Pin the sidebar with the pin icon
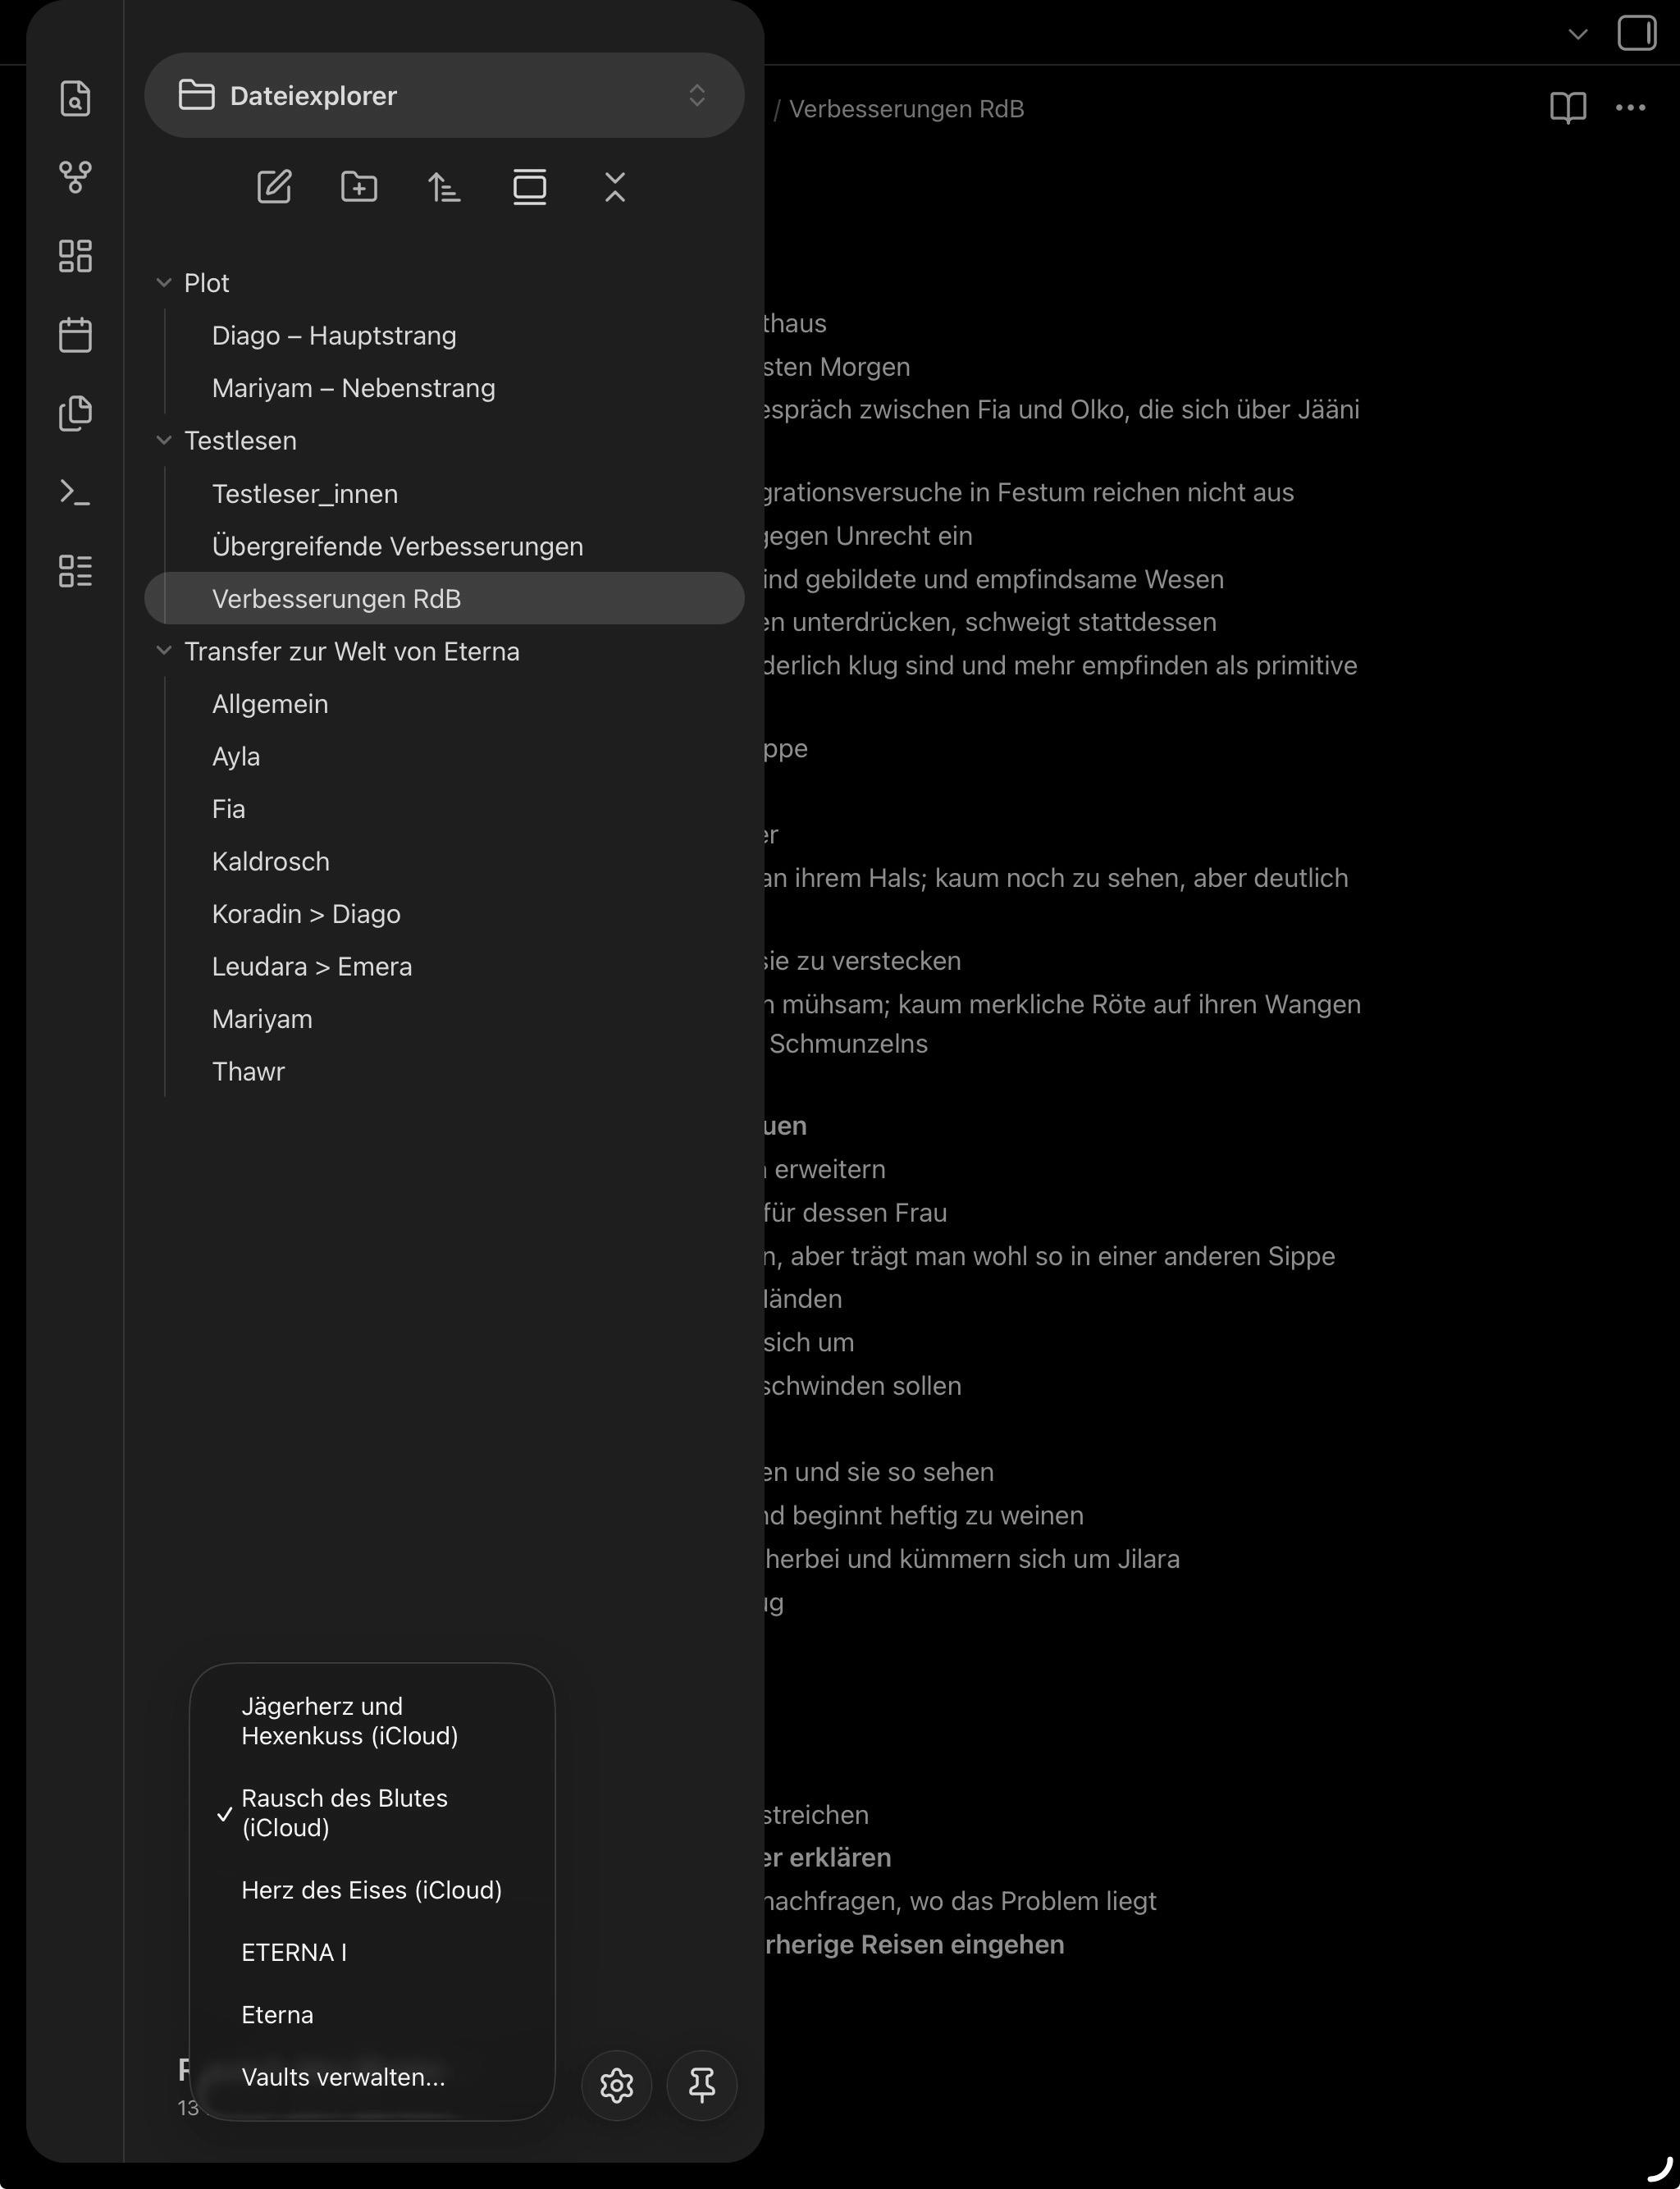Viewport: 1680px width, 2189px height. coord(702,2085)
